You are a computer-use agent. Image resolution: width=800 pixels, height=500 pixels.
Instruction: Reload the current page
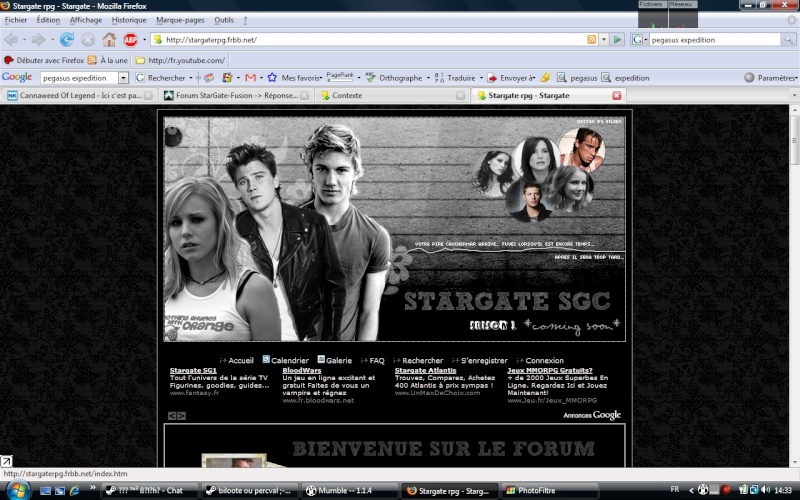pos(67,39)
